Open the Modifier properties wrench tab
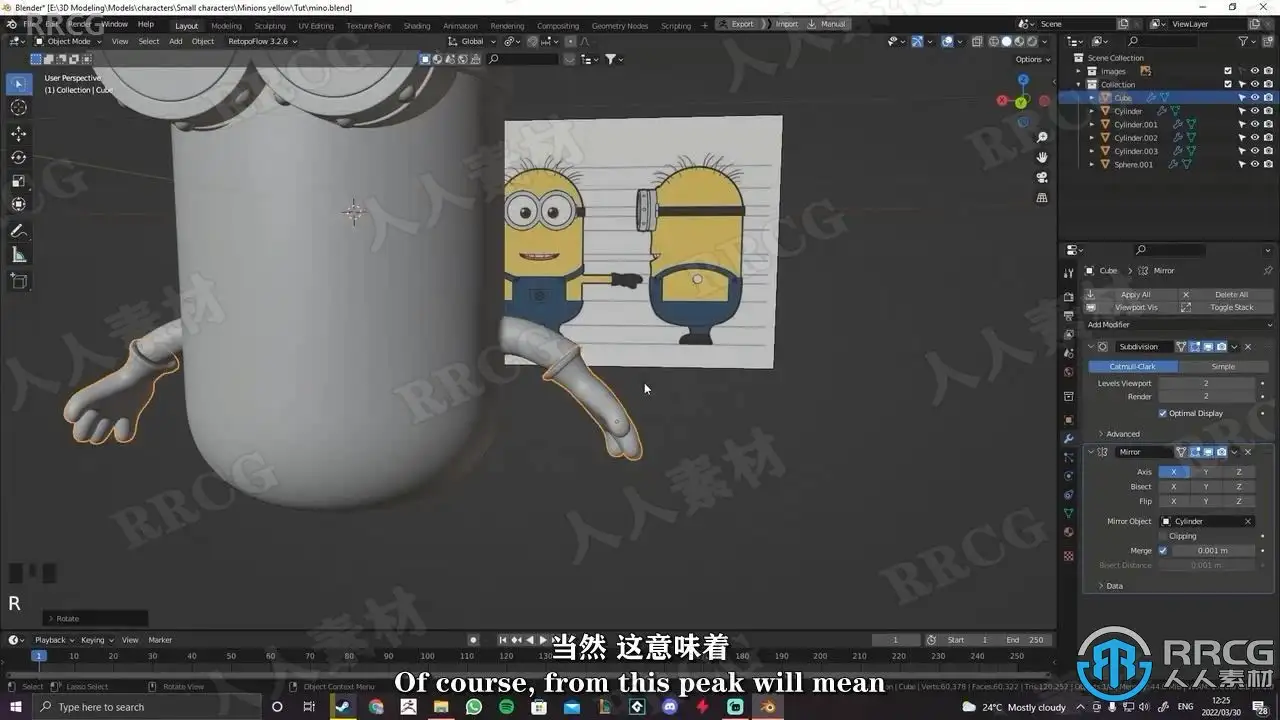 click(x=1068, y=439)
